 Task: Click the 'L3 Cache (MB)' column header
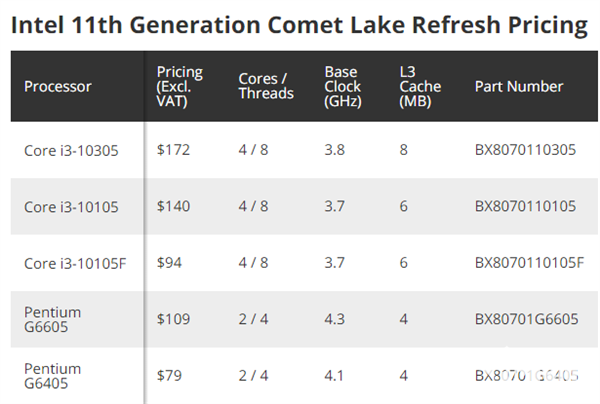click(x=413, y=86)
